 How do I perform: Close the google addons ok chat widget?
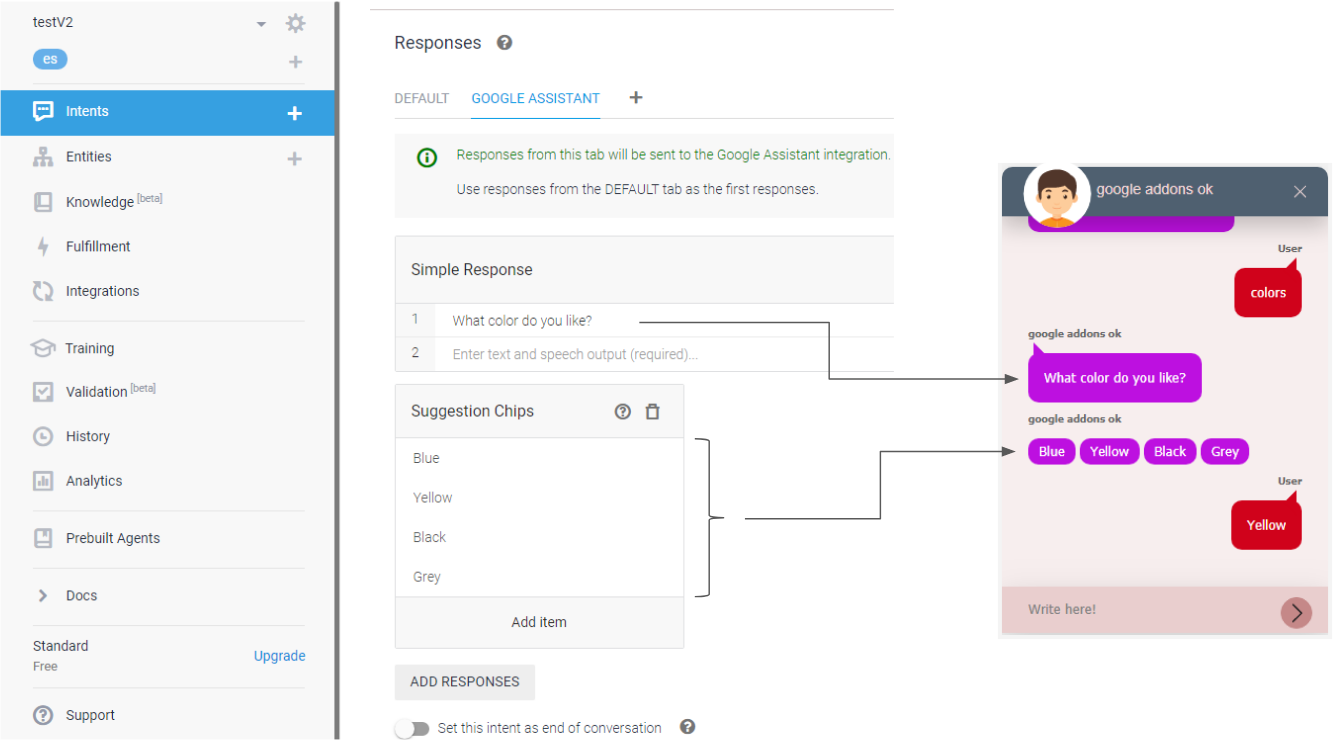point(1300,192)
